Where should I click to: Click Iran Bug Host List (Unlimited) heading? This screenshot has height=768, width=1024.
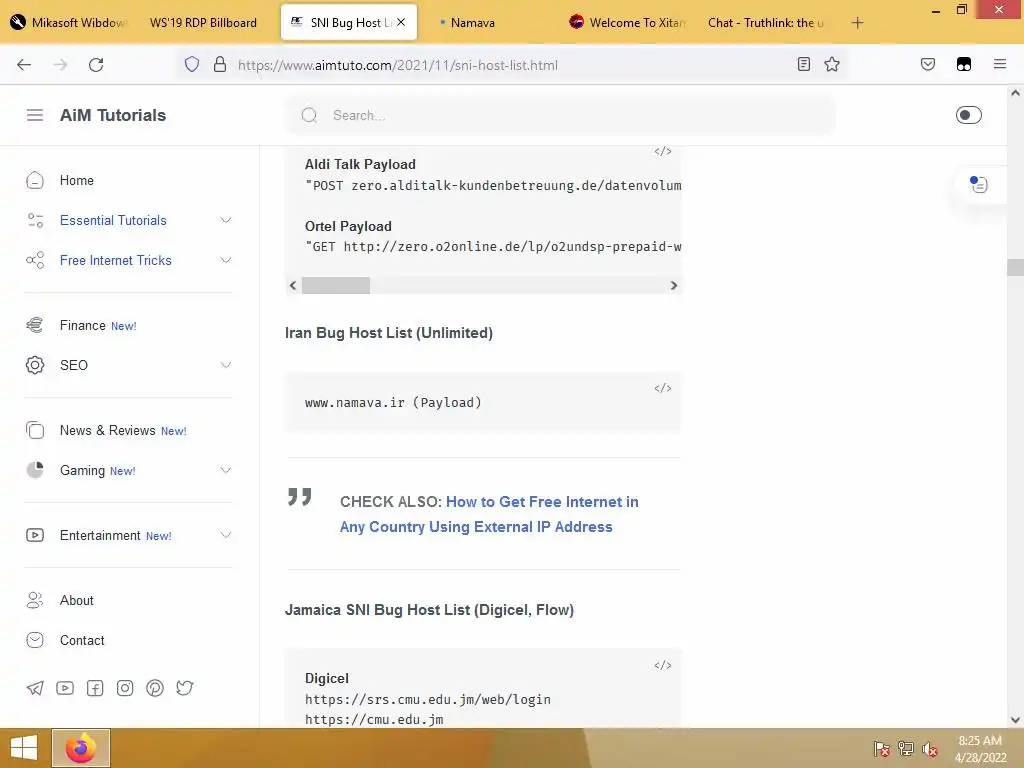click(389, 332)
